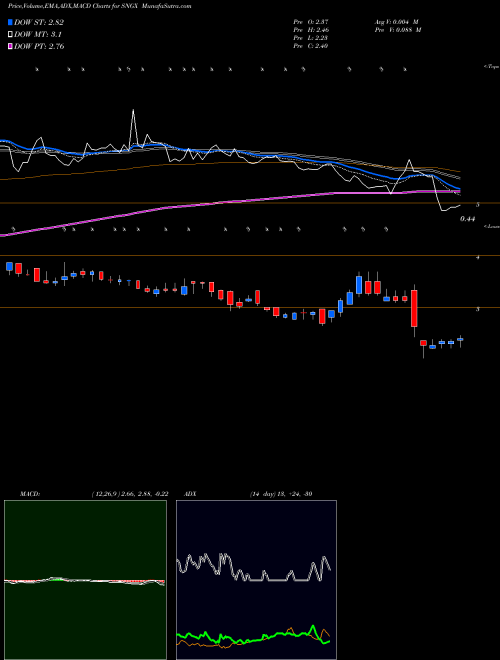Click the price axis label 5
Screen dimensions: 500x660
coord(478,205)
